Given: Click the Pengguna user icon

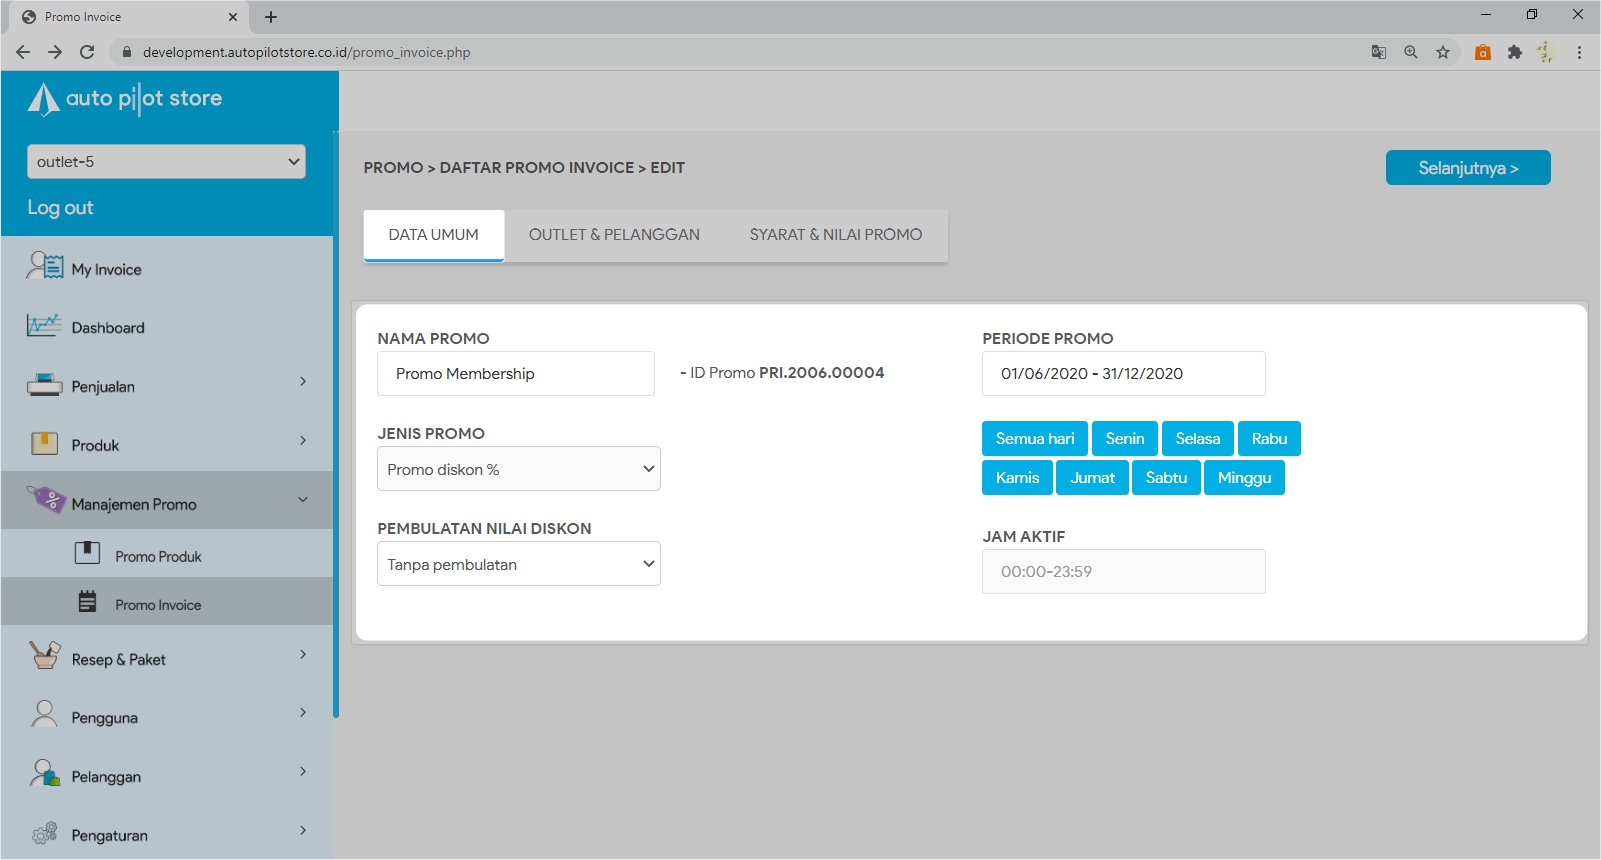Looking at the screenshot, I should pyautogui.click(x=44, y=715).
